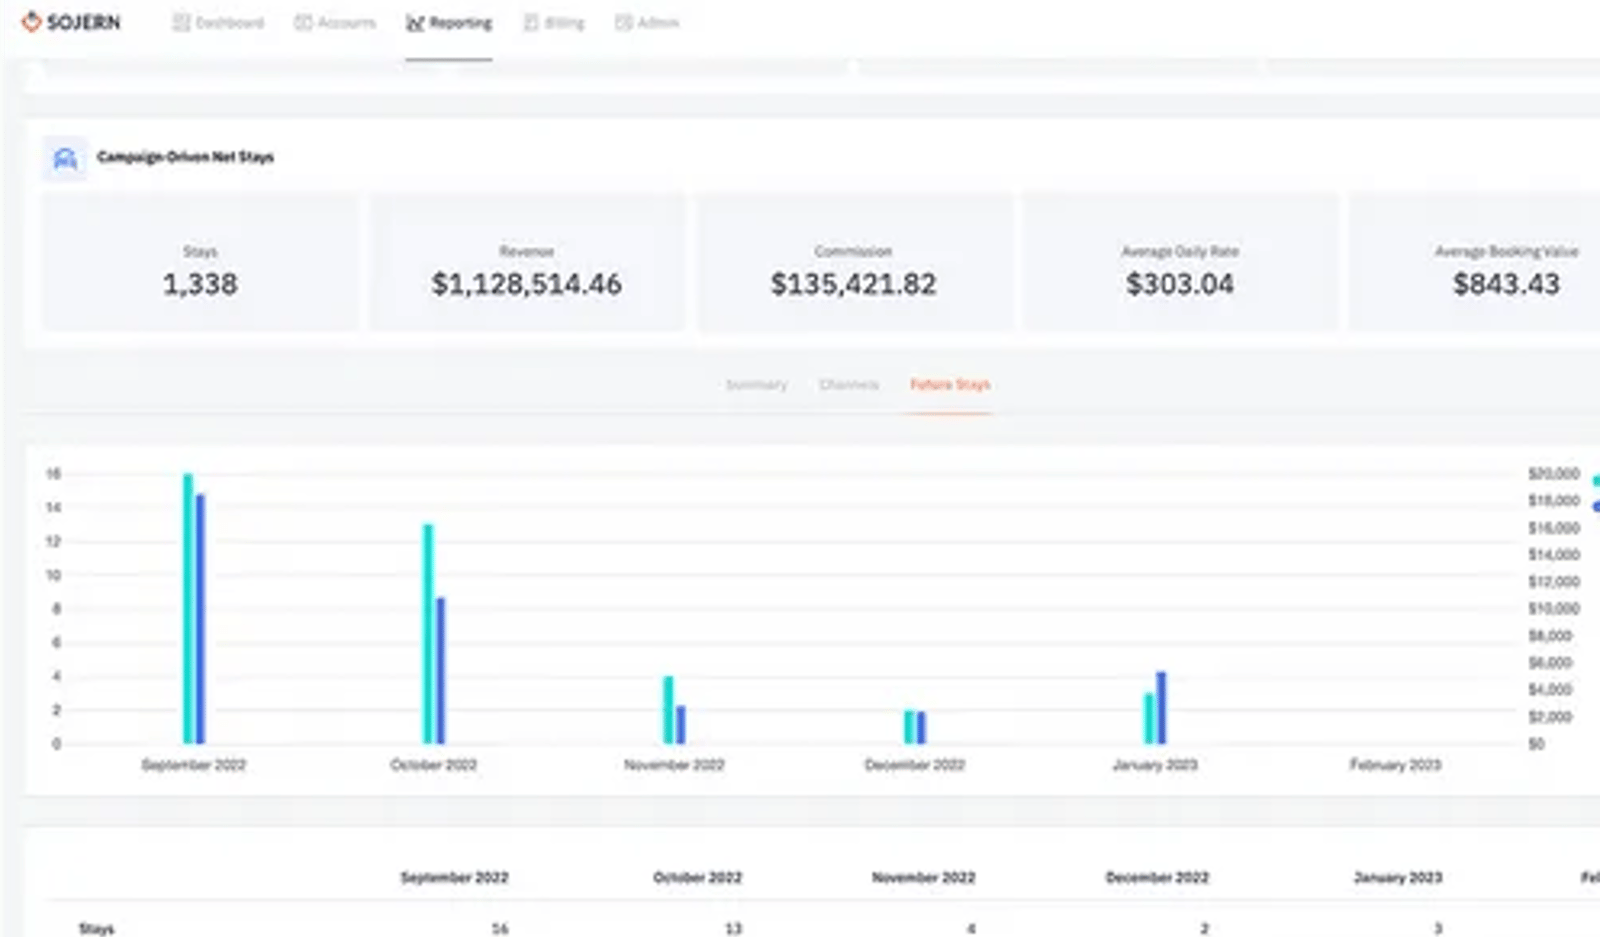Switch to the Channels tab
Image resolution: width=1600 pixels, height=937 pixels.
click(x=848, y=385)
